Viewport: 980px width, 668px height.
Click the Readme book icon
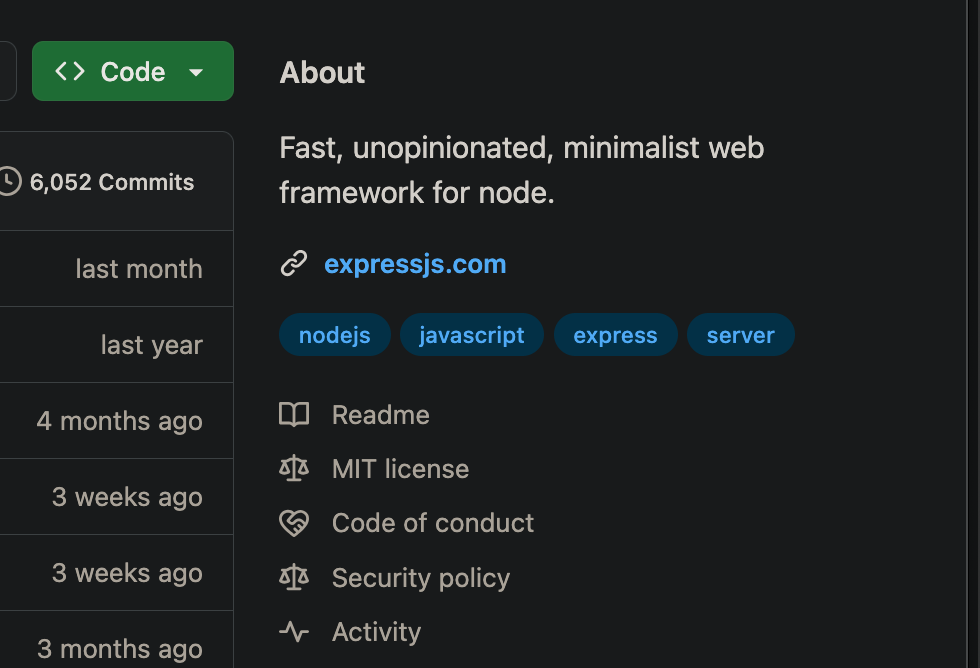pos(294,415)
